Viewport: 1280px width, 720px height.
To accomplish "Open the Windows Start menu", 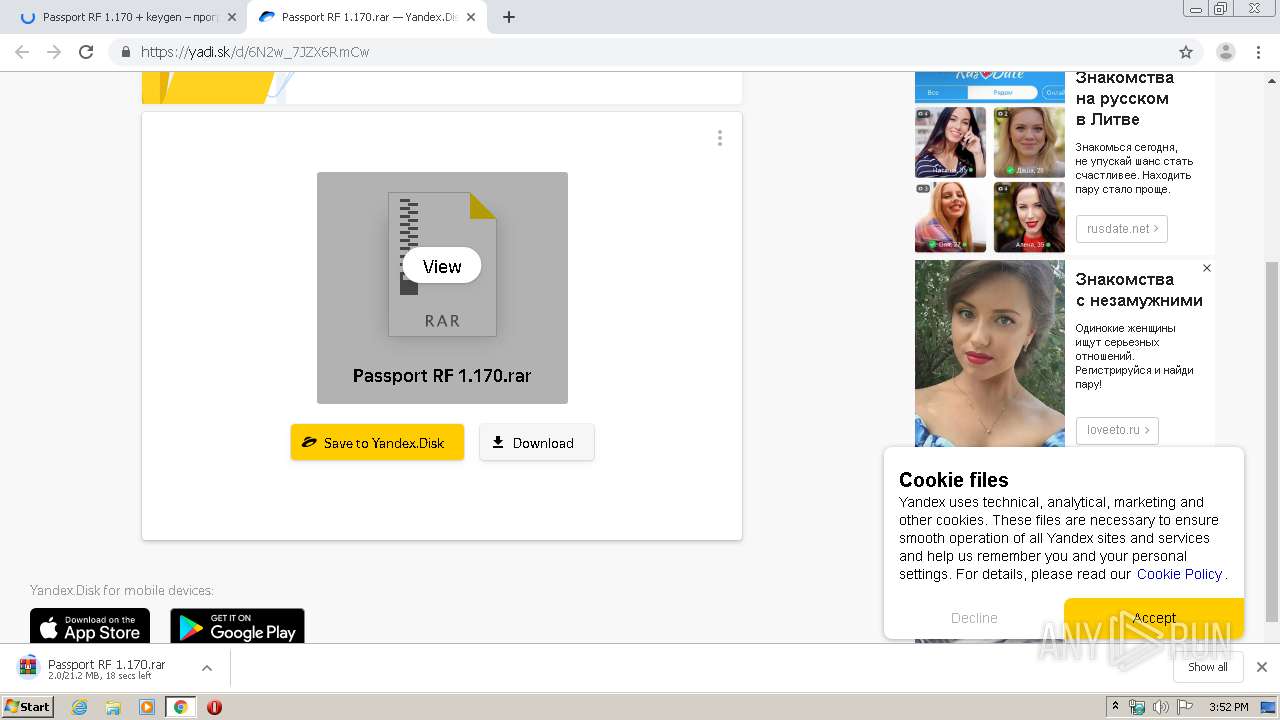I will [28, 707].
